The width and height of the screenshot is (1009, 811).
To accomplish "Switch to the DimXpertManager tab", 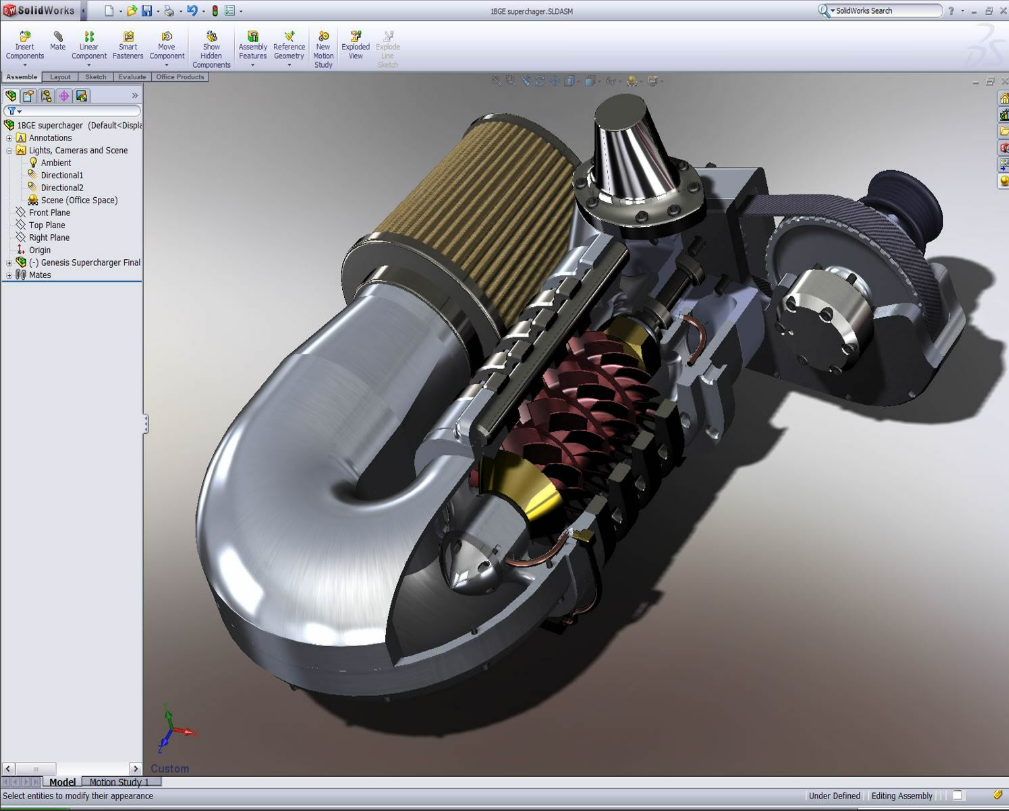I will pos(64,96).
